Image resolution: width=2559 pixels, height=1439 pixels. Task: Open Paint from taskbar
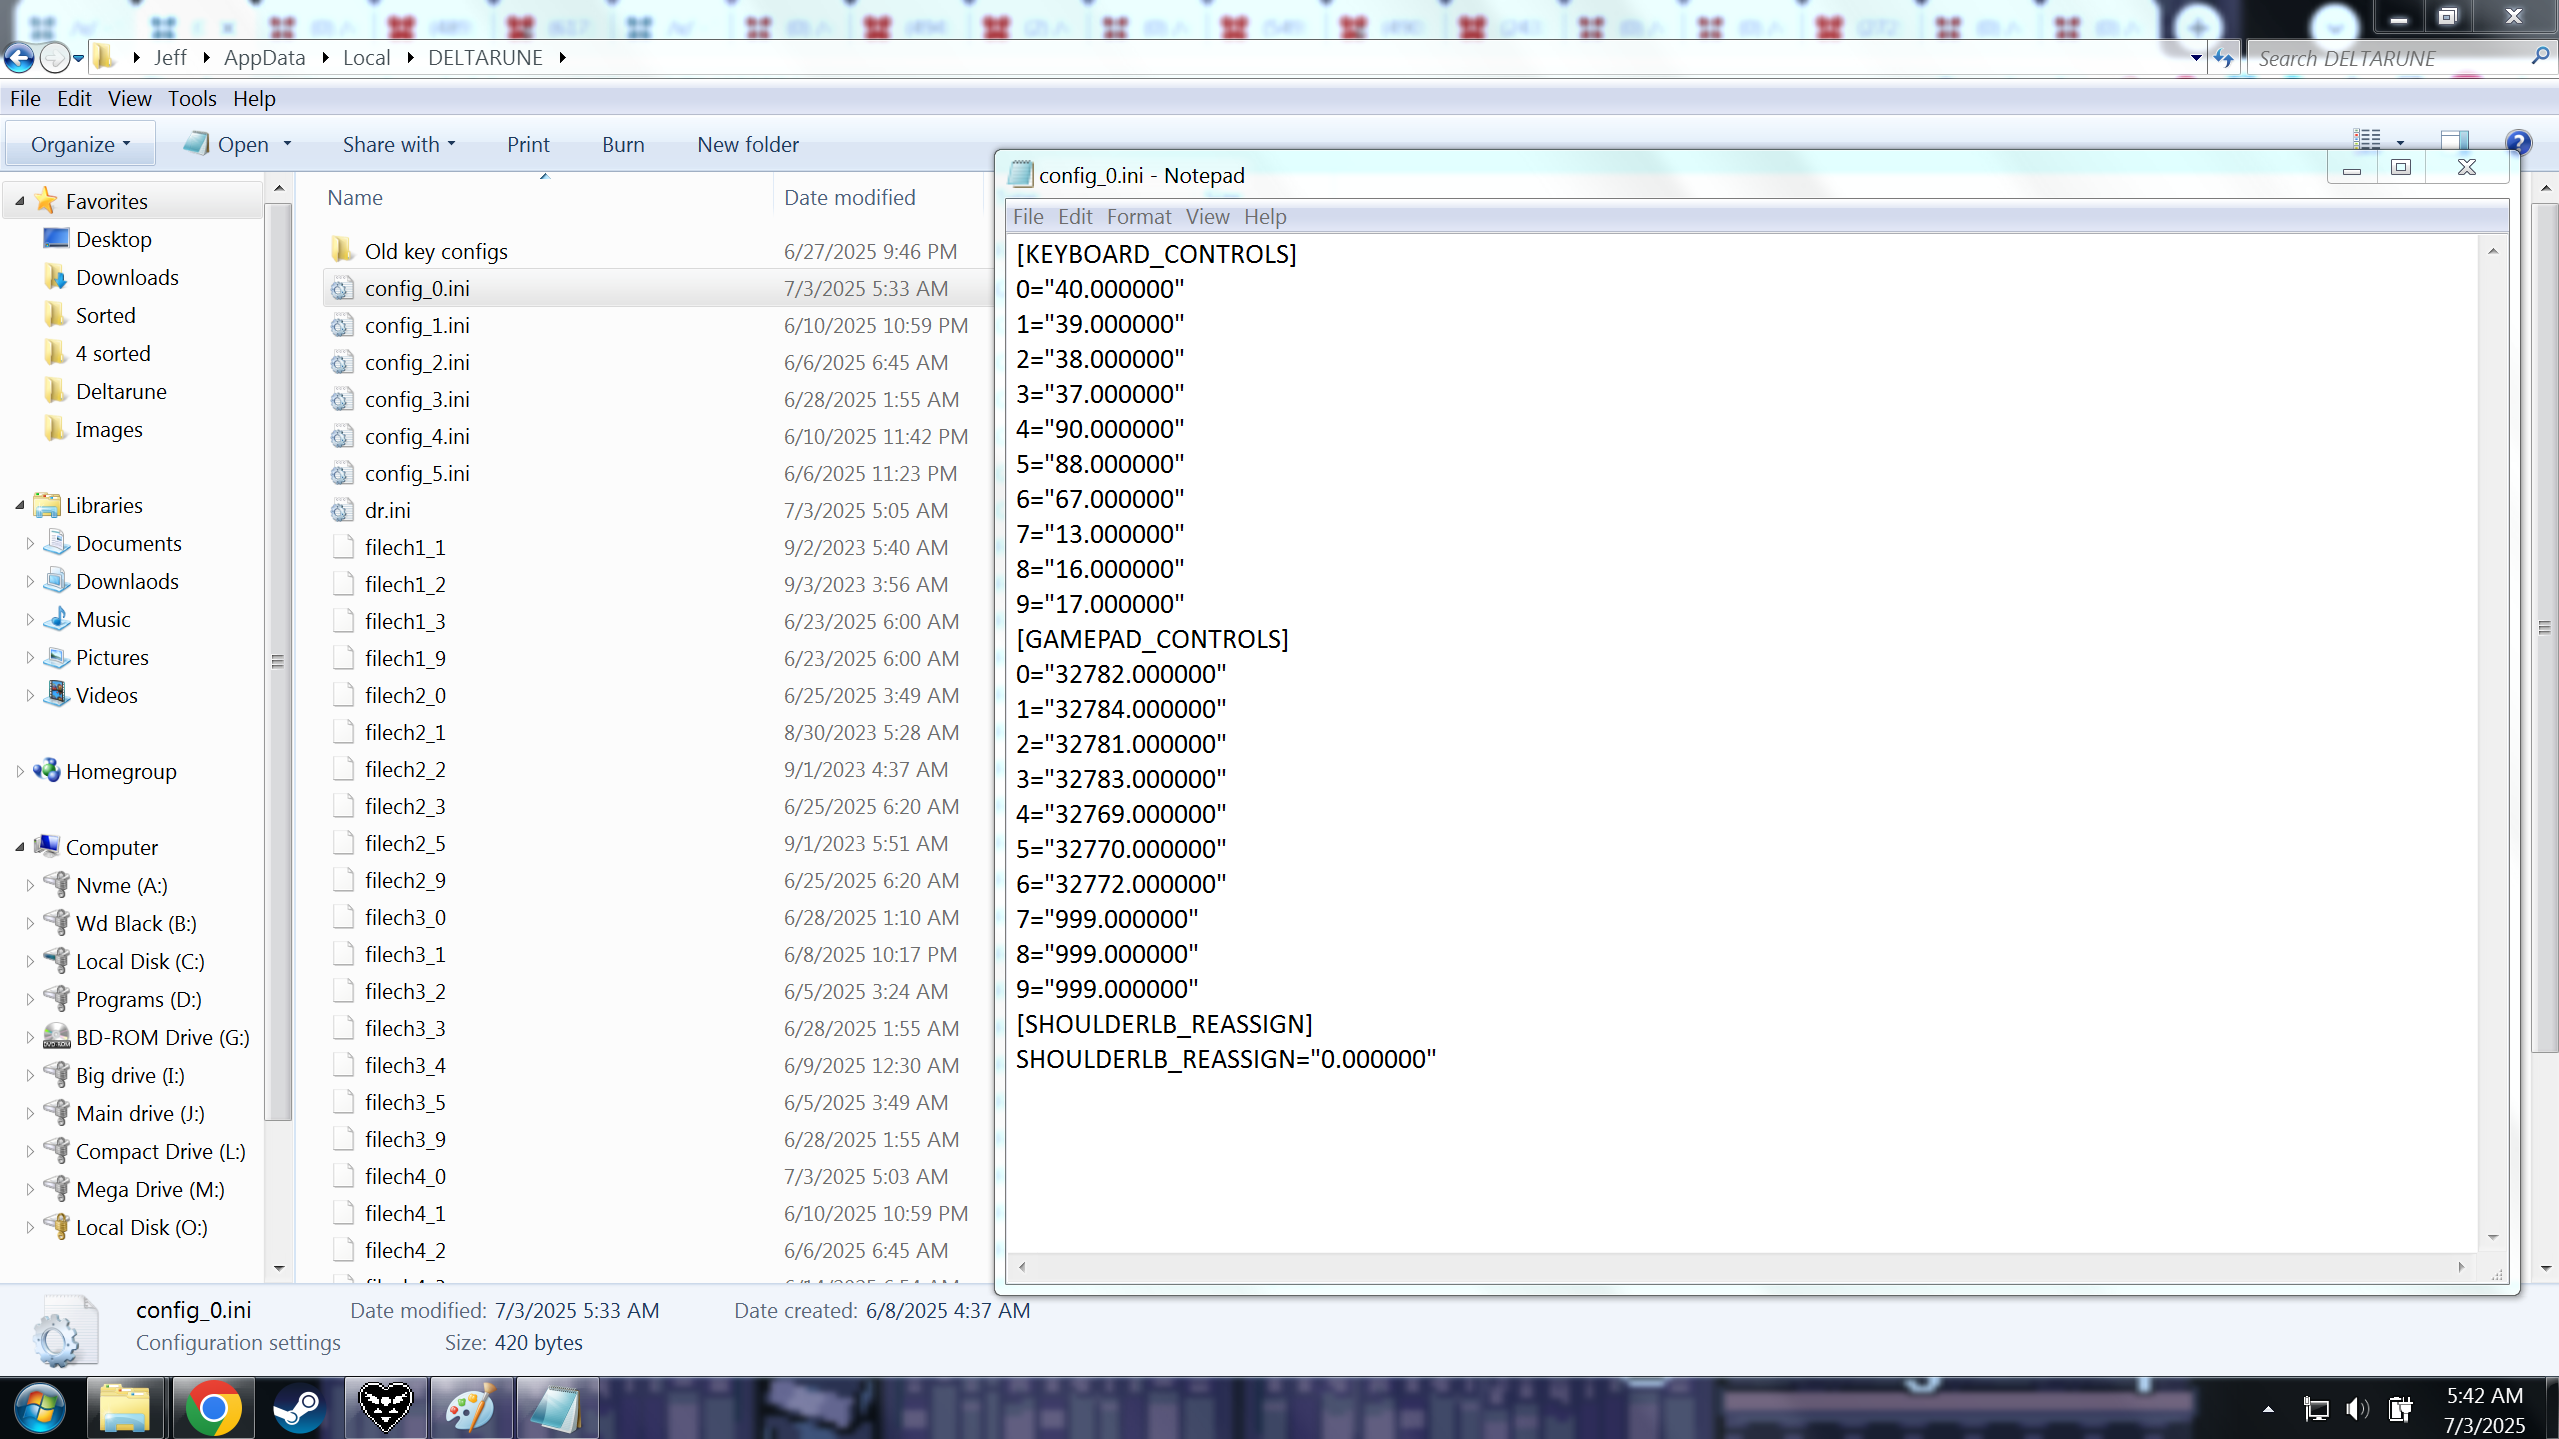click(x=470, y=1408)
